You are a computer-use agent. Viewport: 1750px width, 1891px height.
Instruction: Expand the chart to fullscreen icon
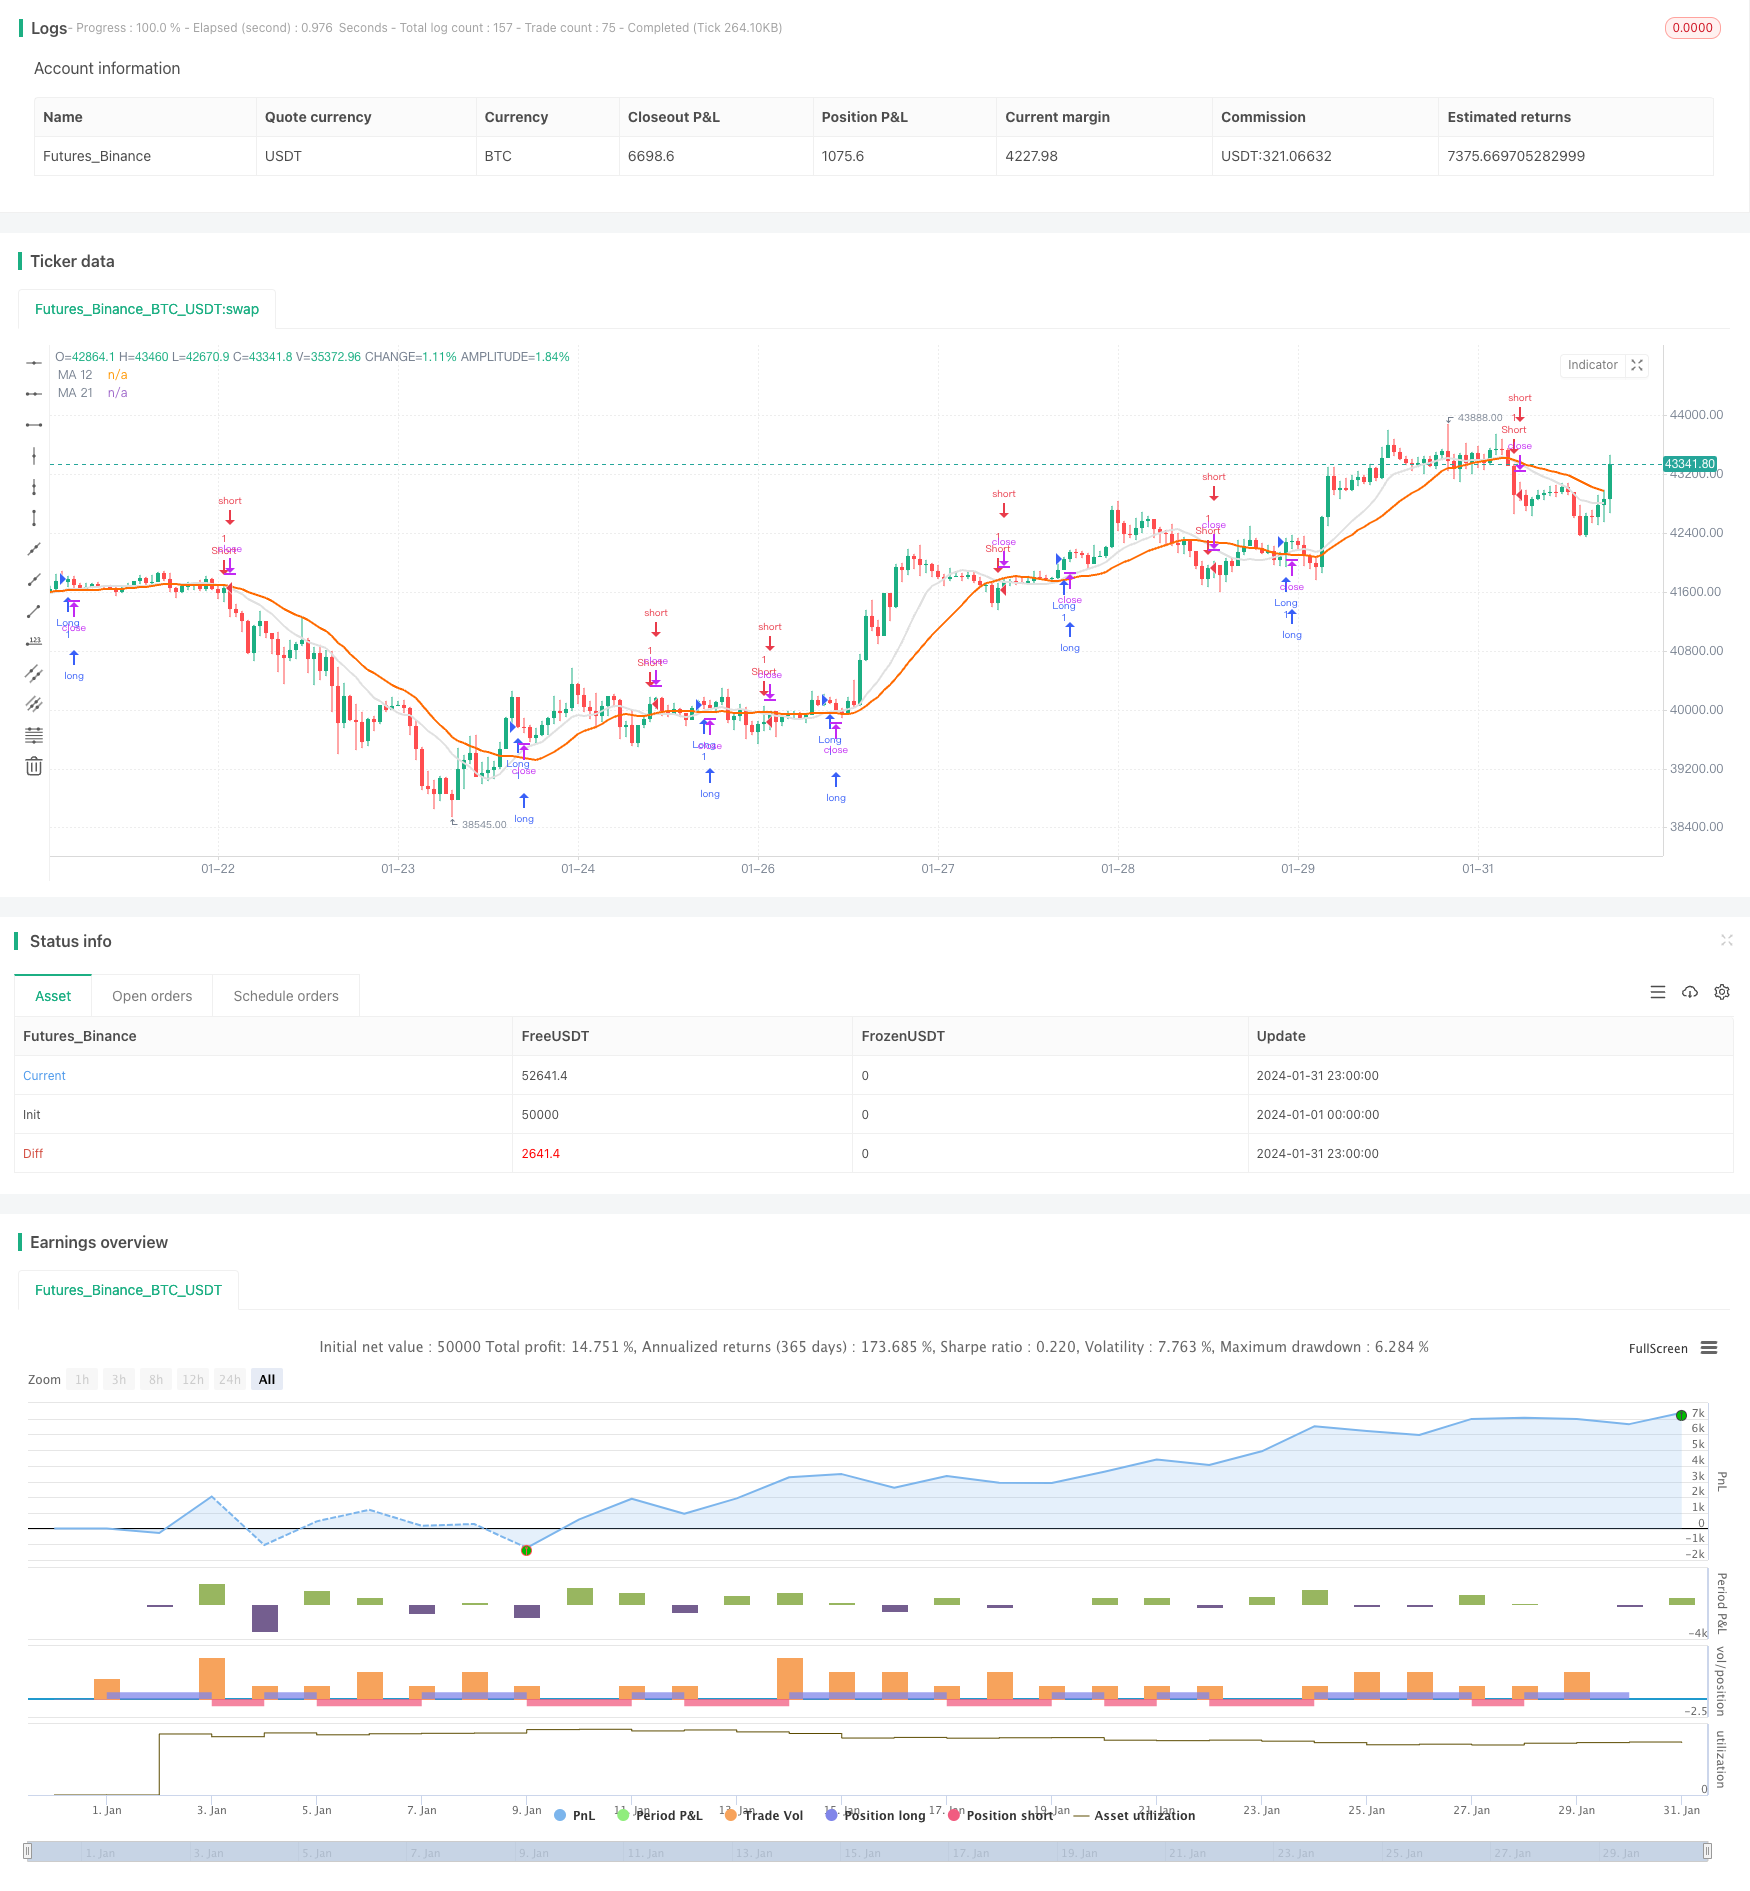[1637, 365]
